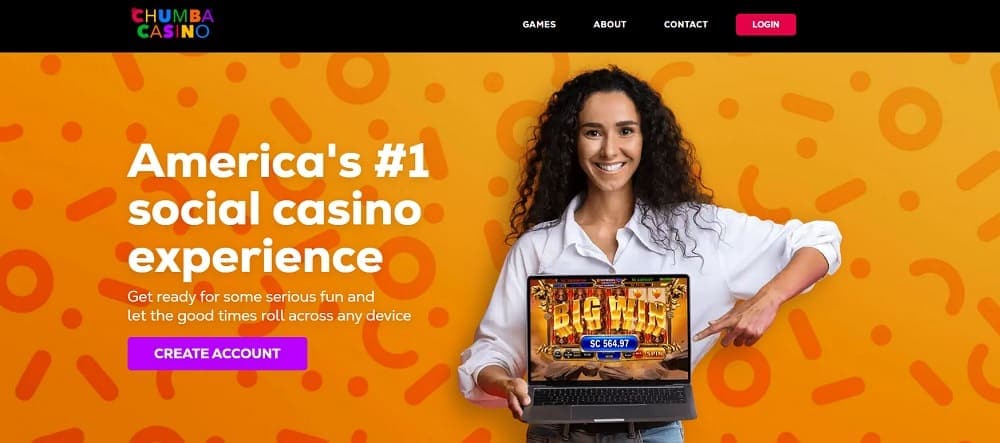Open the CONTACT page link
This screenshot has width=1000, height=443.
click(686, 24)
